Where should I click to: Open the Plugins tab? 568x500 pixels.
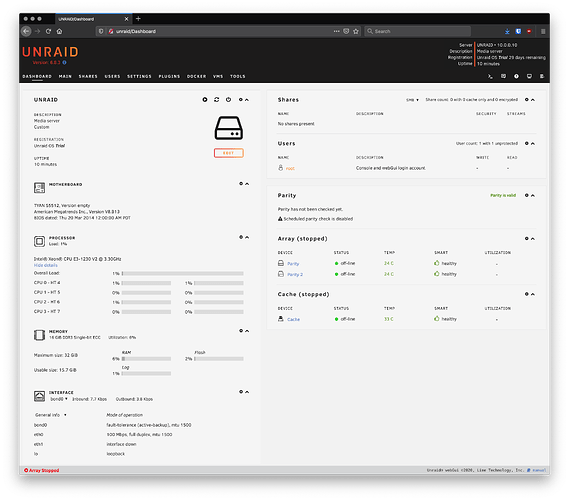169,76
